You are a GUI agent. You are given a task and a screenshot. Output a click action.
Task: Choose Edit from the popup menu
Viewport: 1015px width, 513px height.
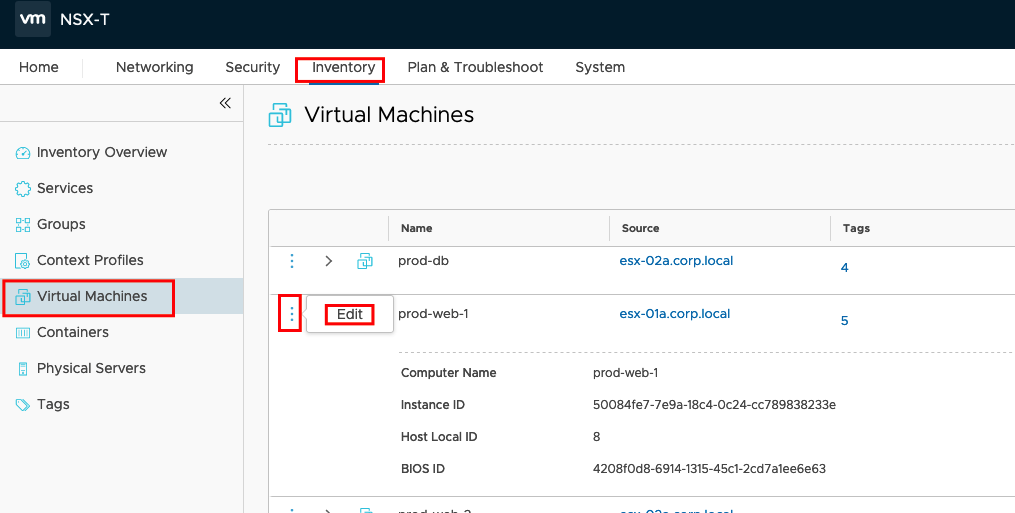coord(350,314)
